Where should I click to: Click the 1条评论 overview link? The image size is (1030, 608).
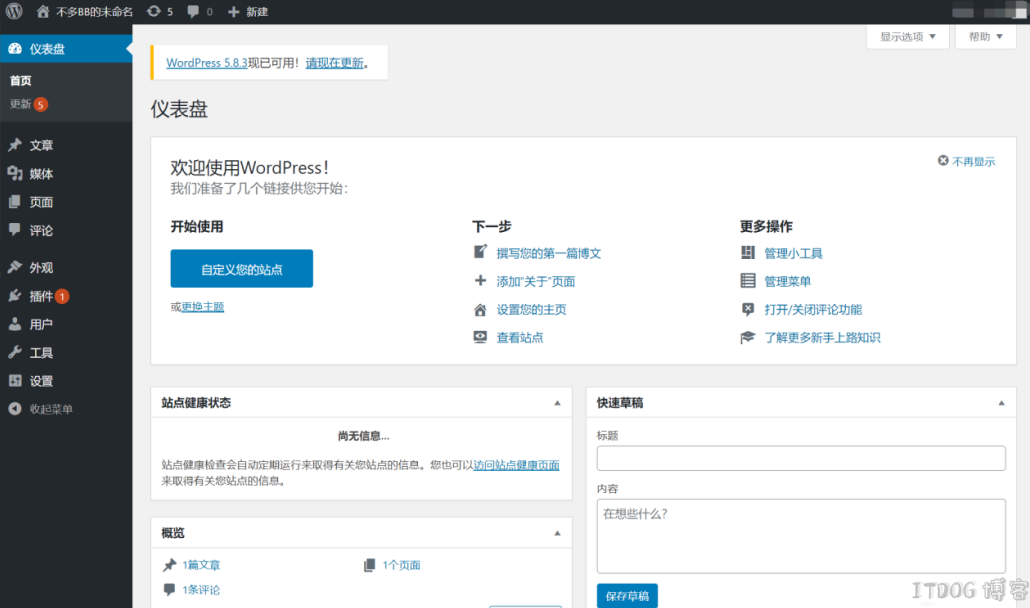(x=201, y=590)
